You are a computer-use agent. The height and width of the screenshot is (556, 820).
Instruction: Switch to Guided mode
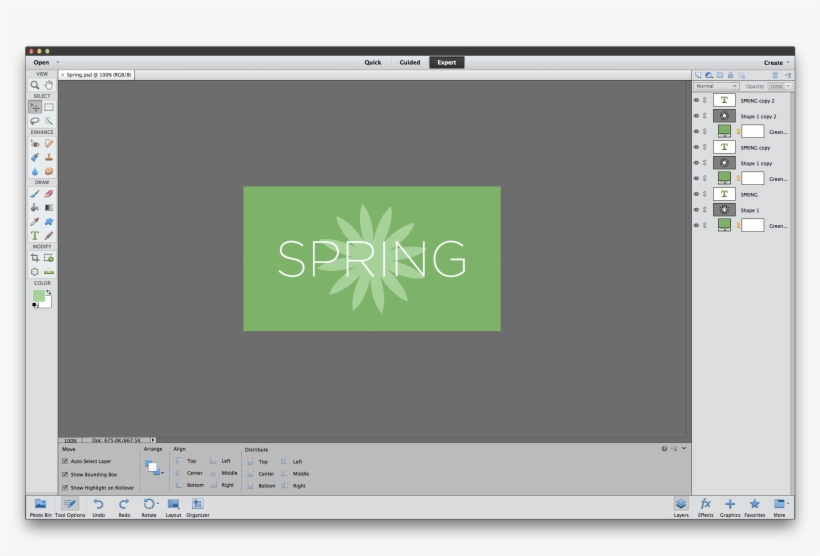tap(410, 62)
